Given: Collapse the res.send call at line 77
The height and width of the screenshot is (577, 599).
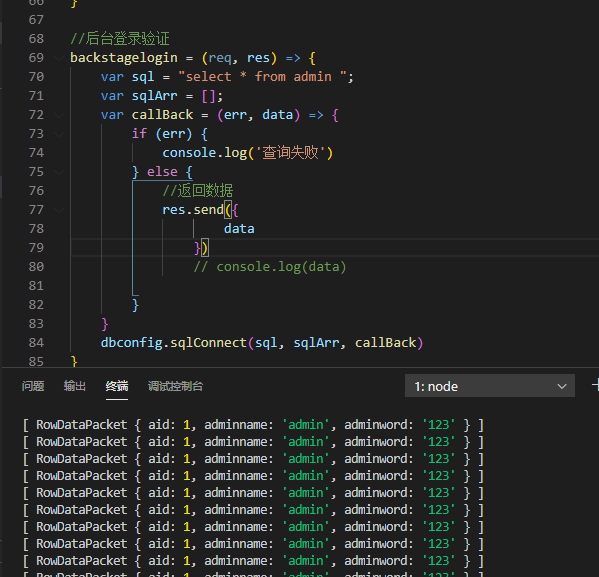Looking at the screenshot, I should (x=59, y=210).
